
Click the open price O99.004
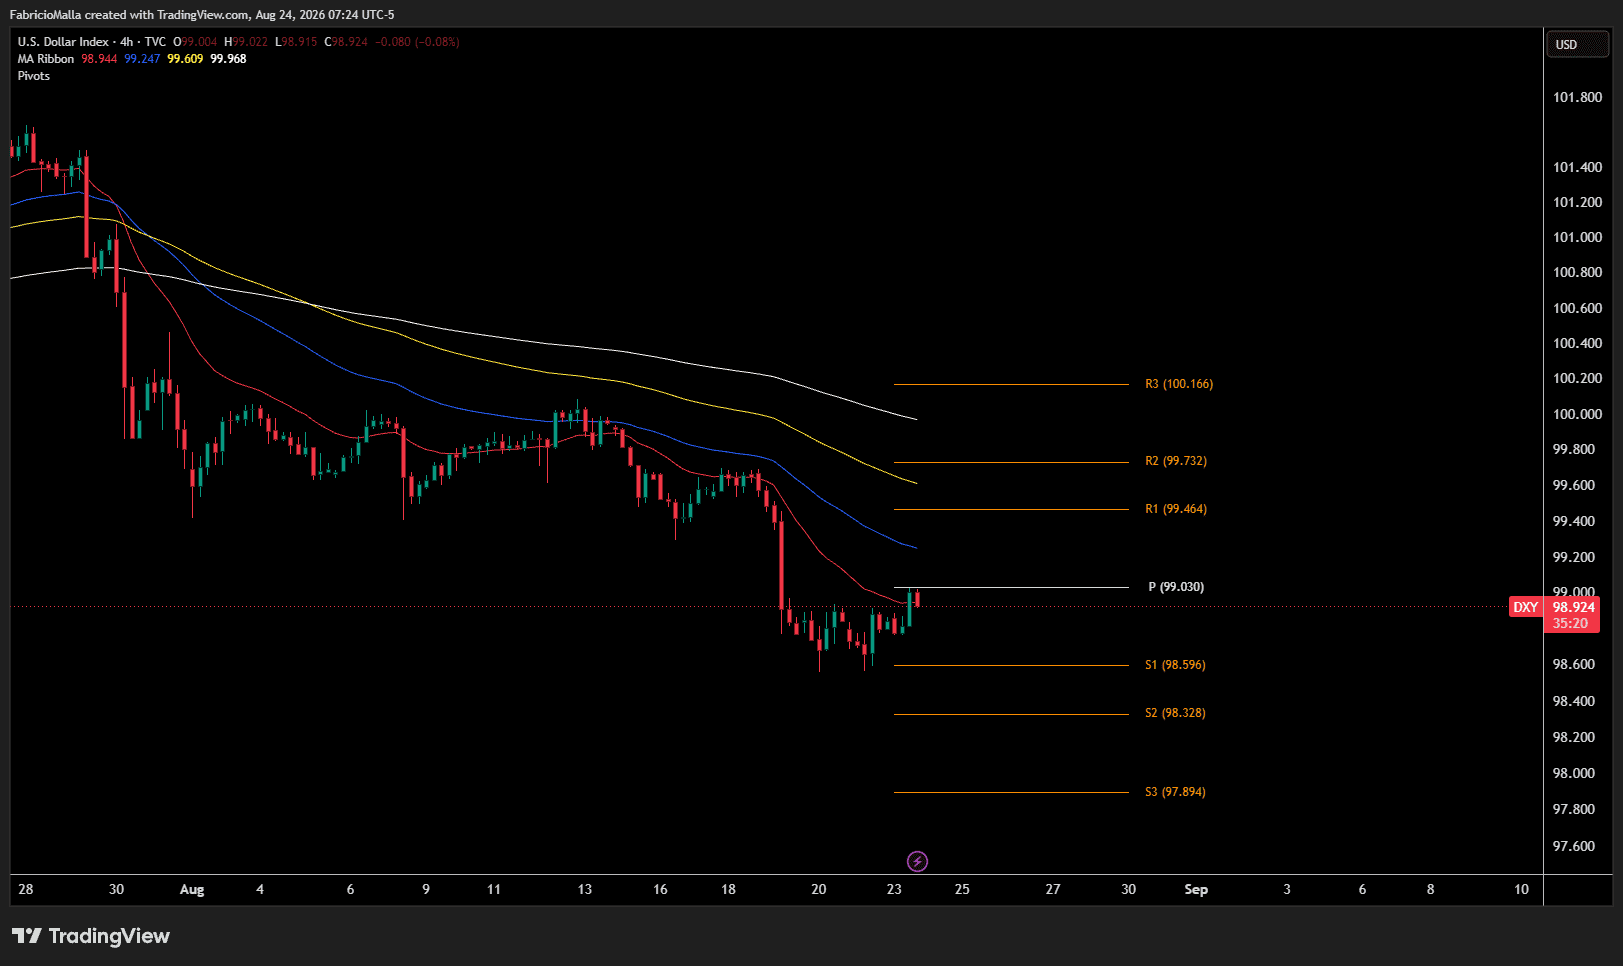click(195, 42)
